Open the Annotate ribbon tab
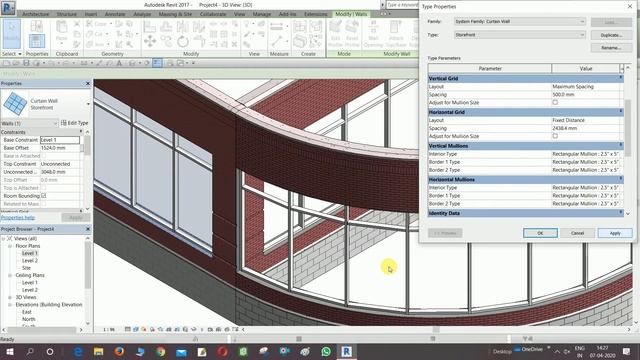This screenshot has height=360, width=640. [115, 14]
